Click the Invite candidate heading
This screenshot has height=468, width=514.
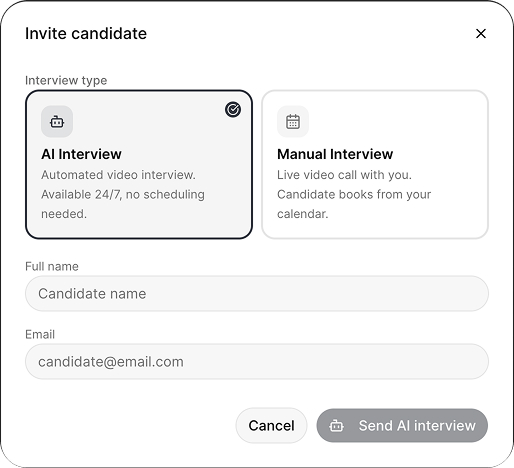(x=86, y=33)
